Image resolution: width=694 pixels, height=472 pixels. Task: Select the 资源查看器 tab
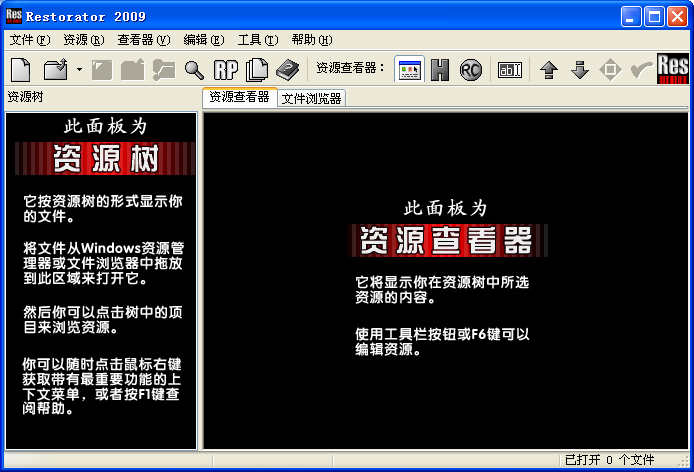[239, 97]
